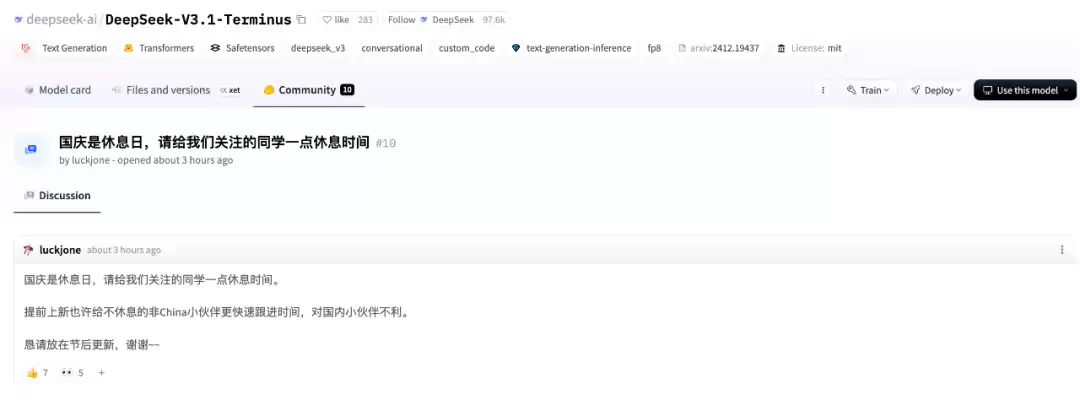Image resolution: width=1080 pixels, height=405 pixels.
Task: Expand the Deploy dropdown
Action: 935,90
